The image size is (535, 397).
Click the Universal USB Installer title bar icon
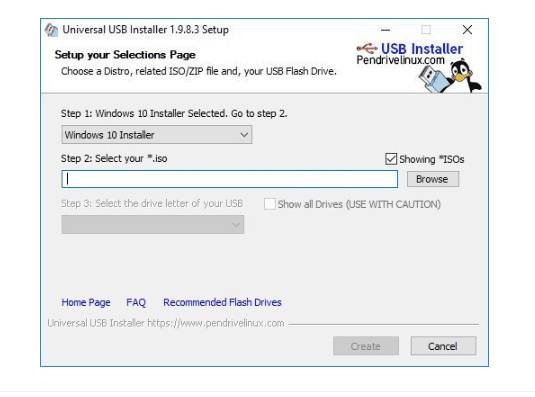click(52, 30)
